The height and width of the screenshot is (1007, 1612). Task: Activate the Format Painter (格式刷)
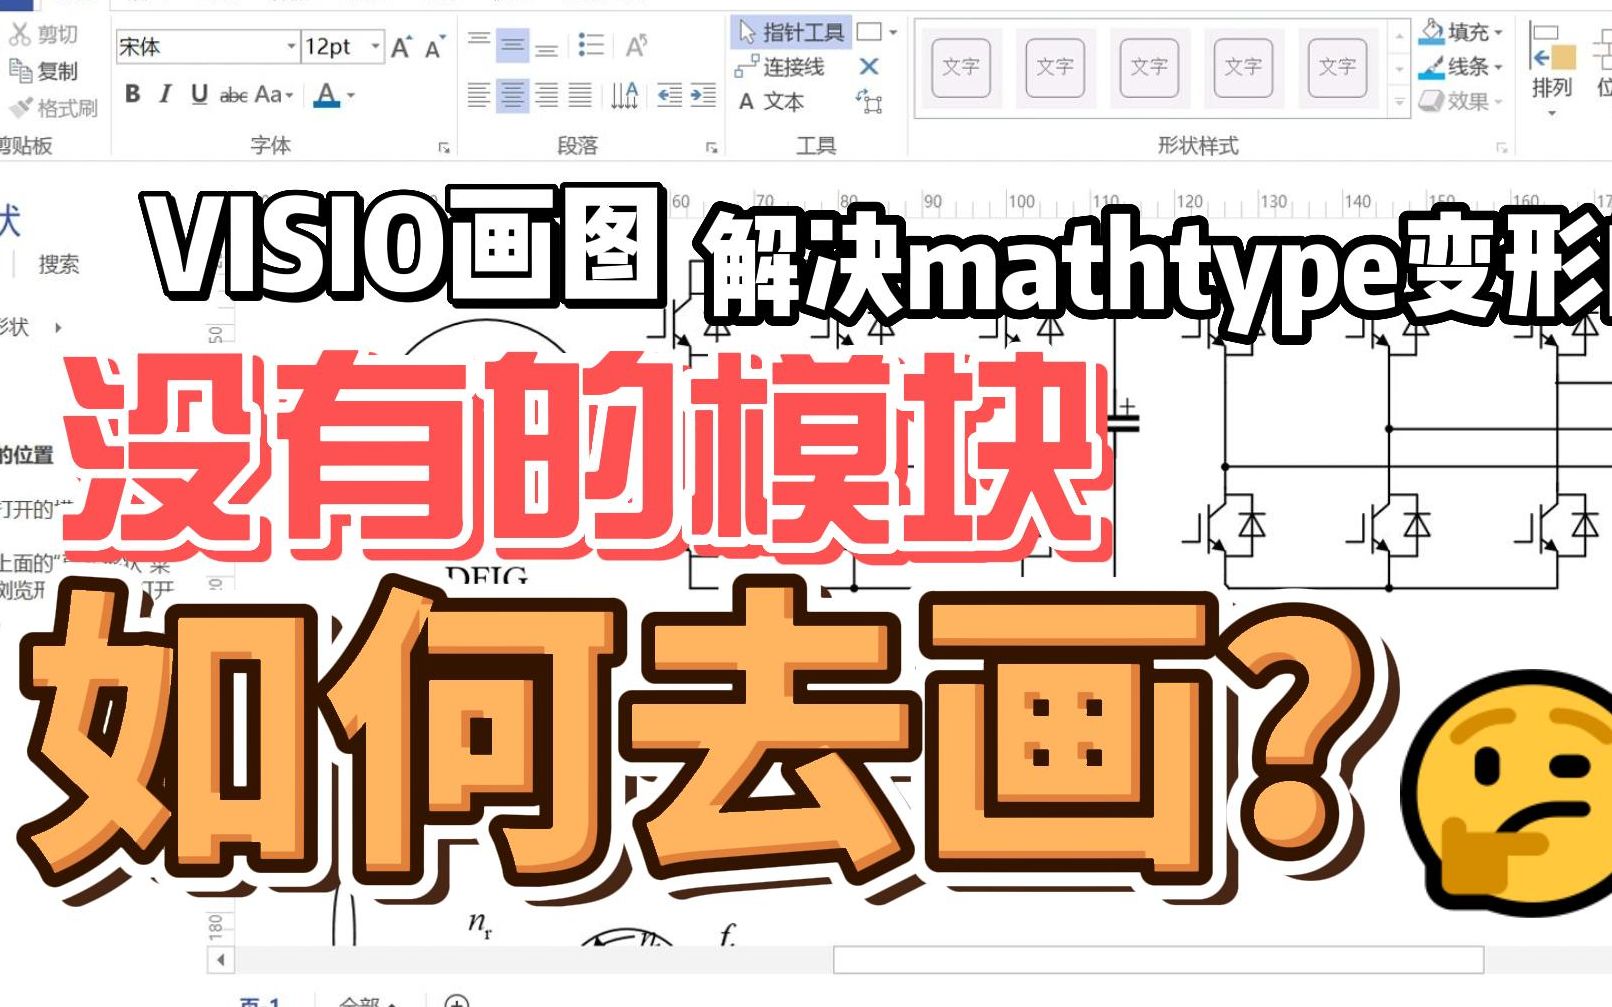53,107
